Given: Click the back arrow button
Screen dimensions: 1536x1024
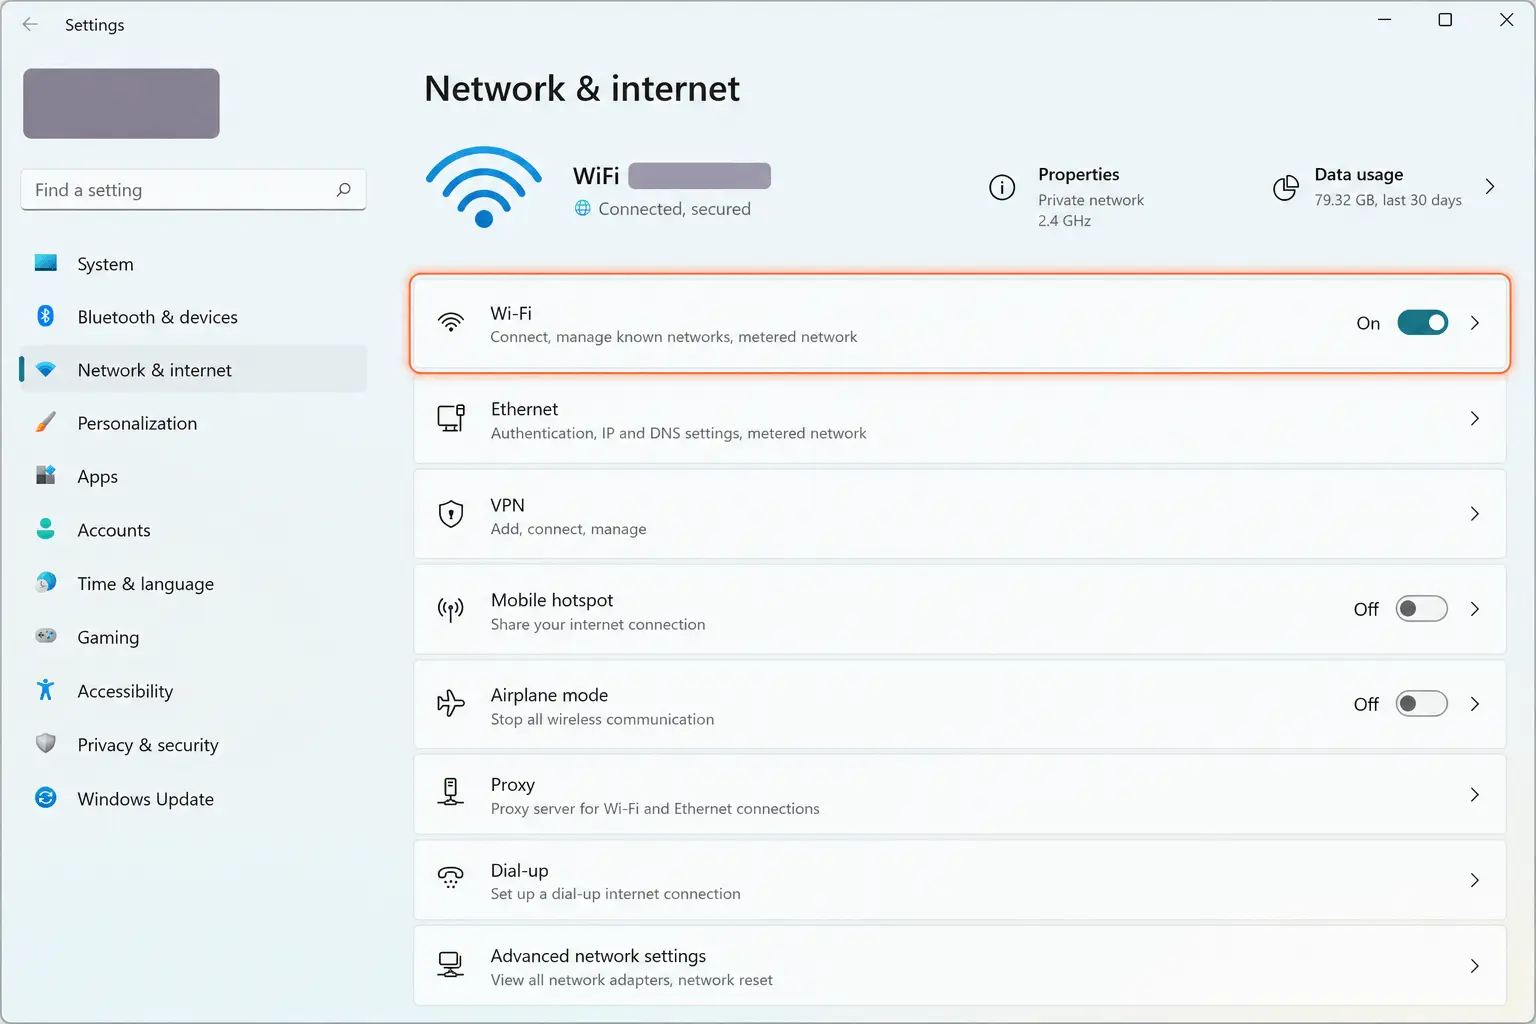Looking at the screenshot, I should tap(30, 24).
